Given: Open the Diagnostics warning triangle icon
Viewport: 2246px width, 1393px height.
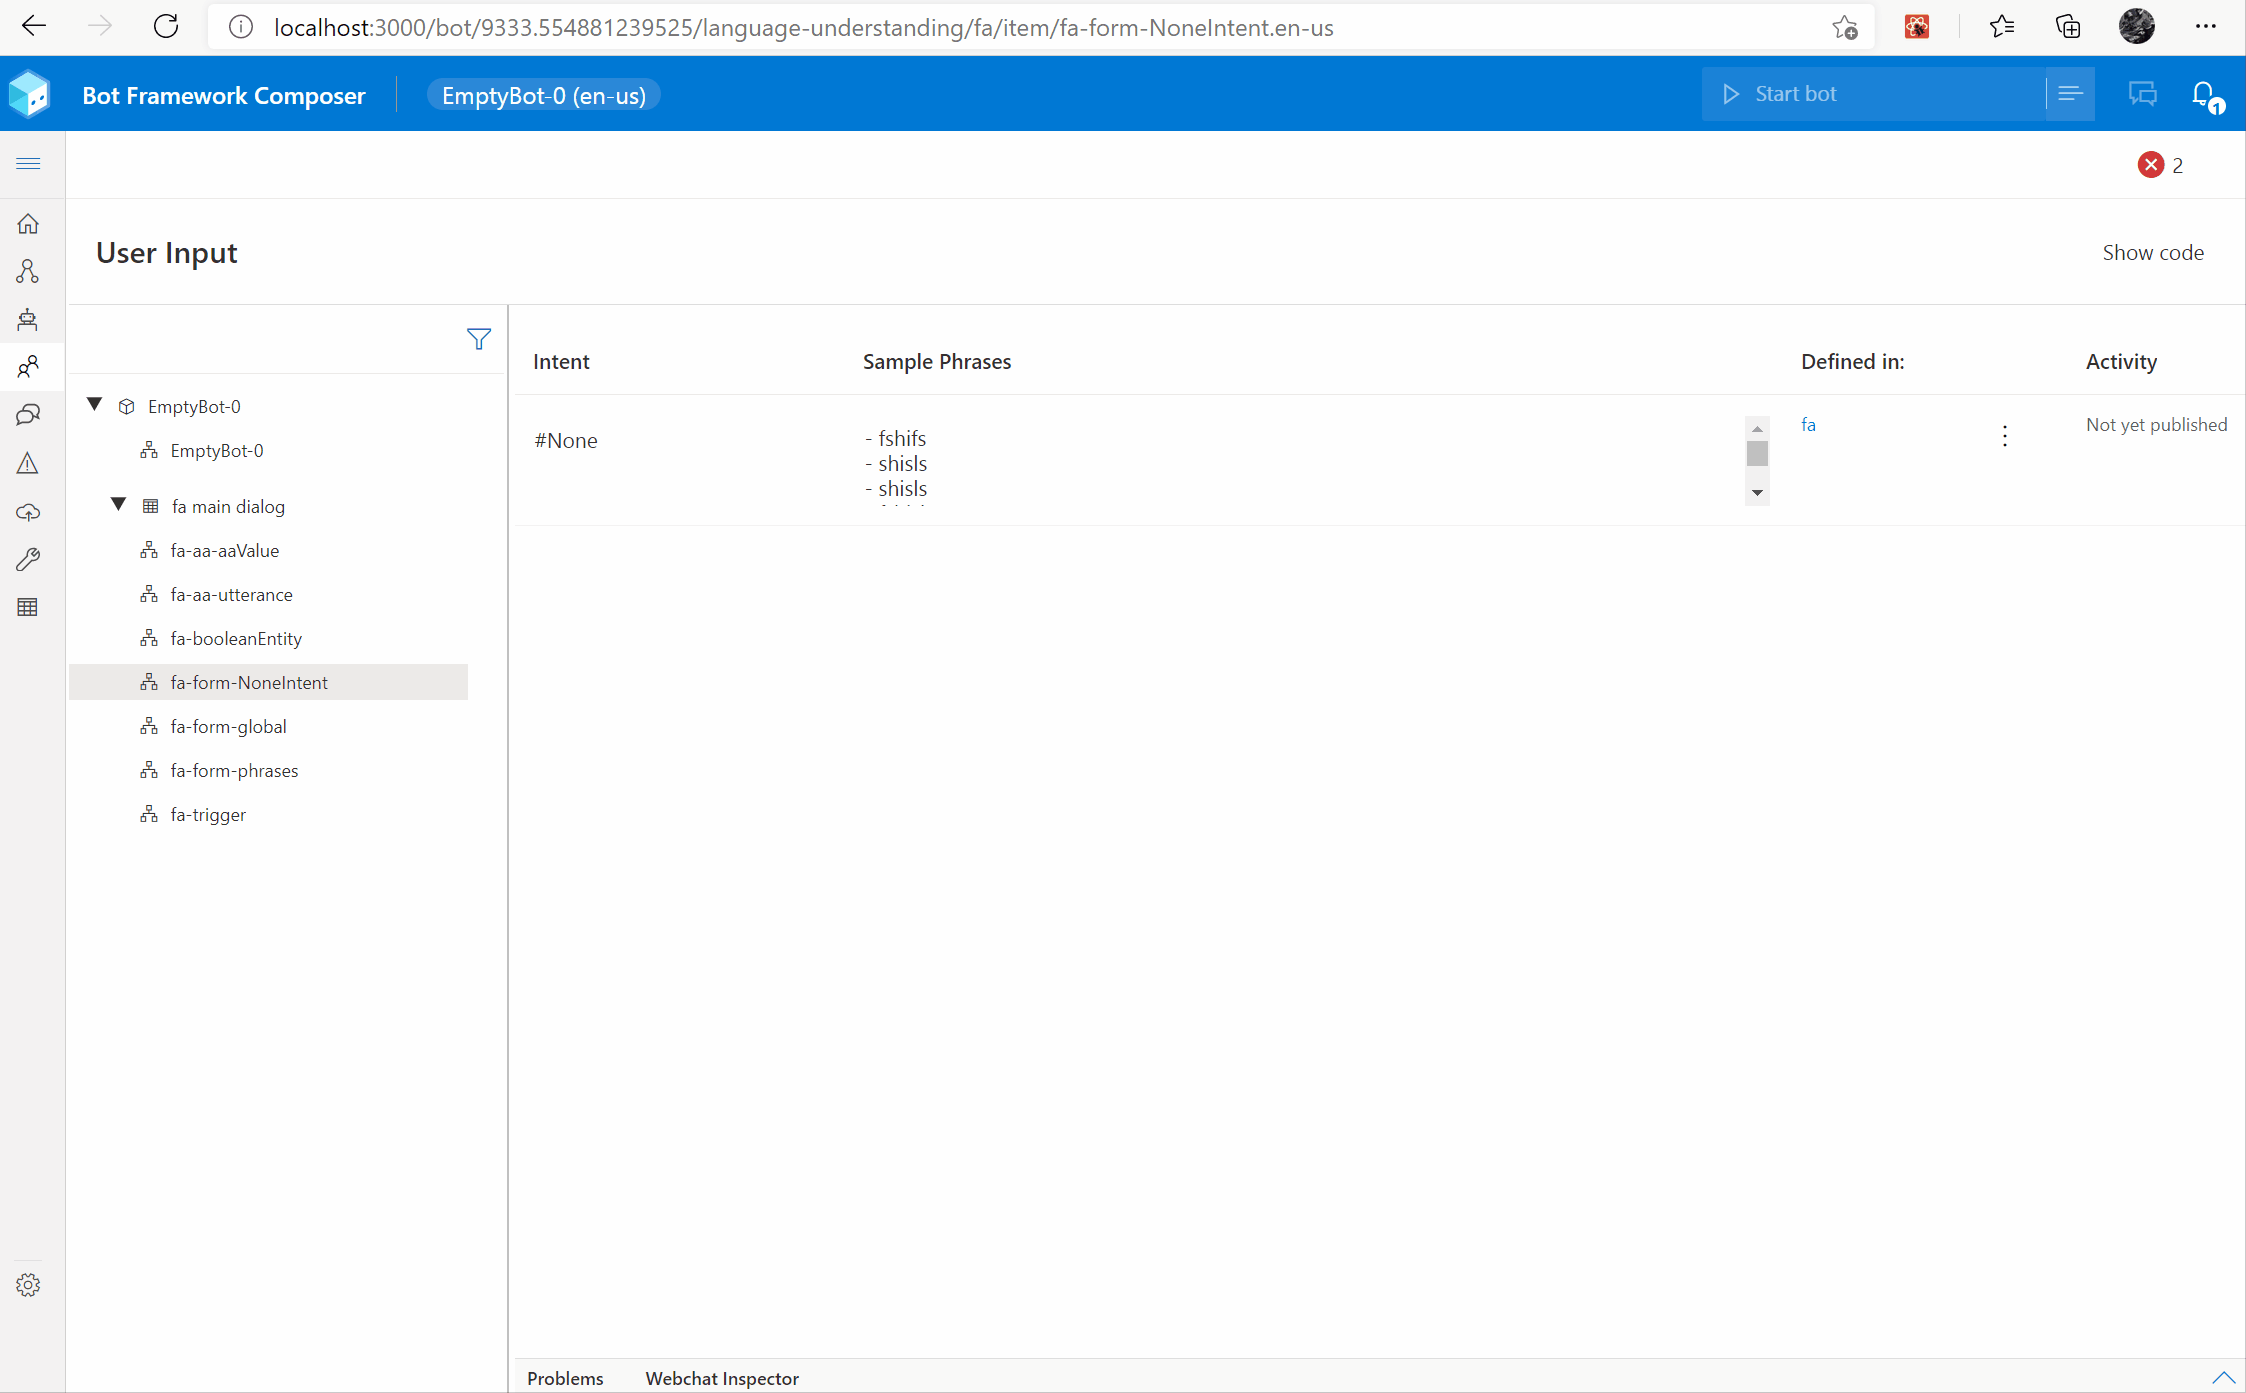Looking at the screenshot, I should click(28, 463).
